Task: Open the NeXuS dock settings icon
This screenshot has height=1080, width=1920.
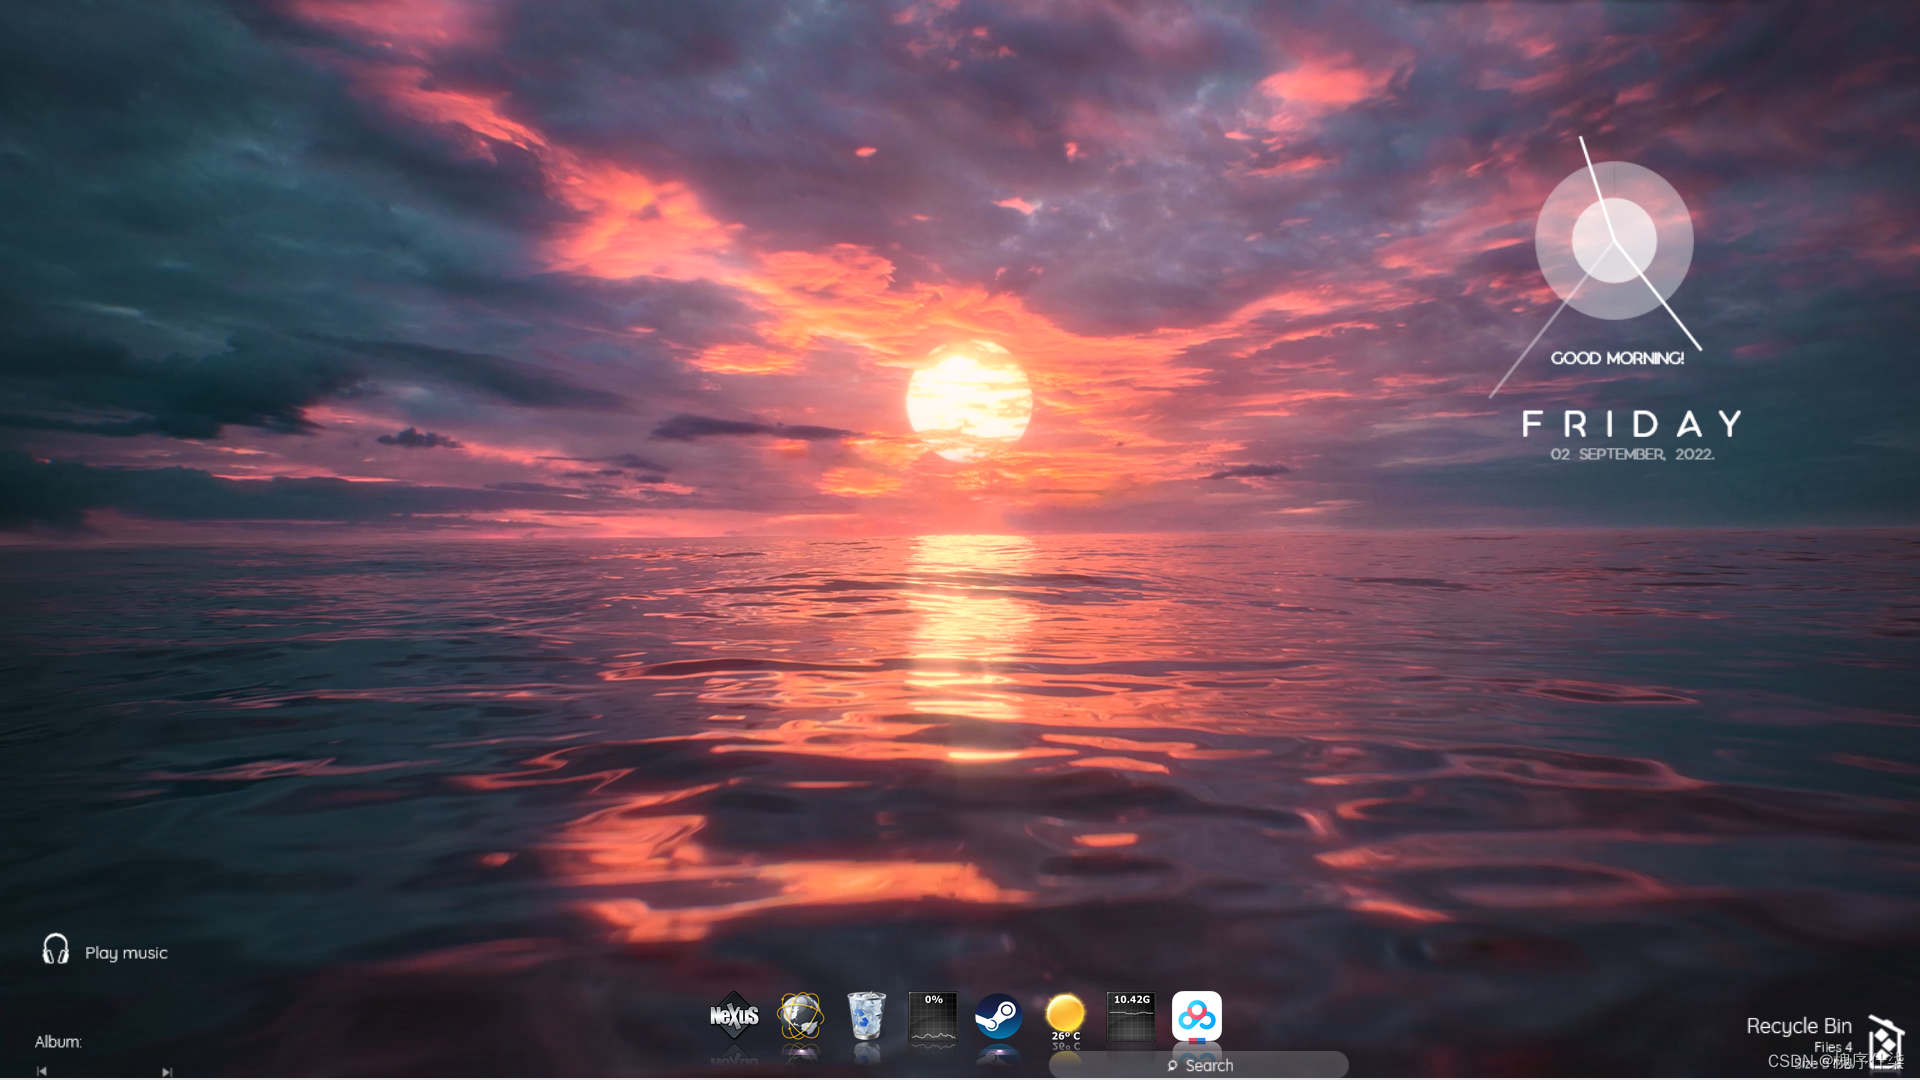Action: [x=733, y=1014]
